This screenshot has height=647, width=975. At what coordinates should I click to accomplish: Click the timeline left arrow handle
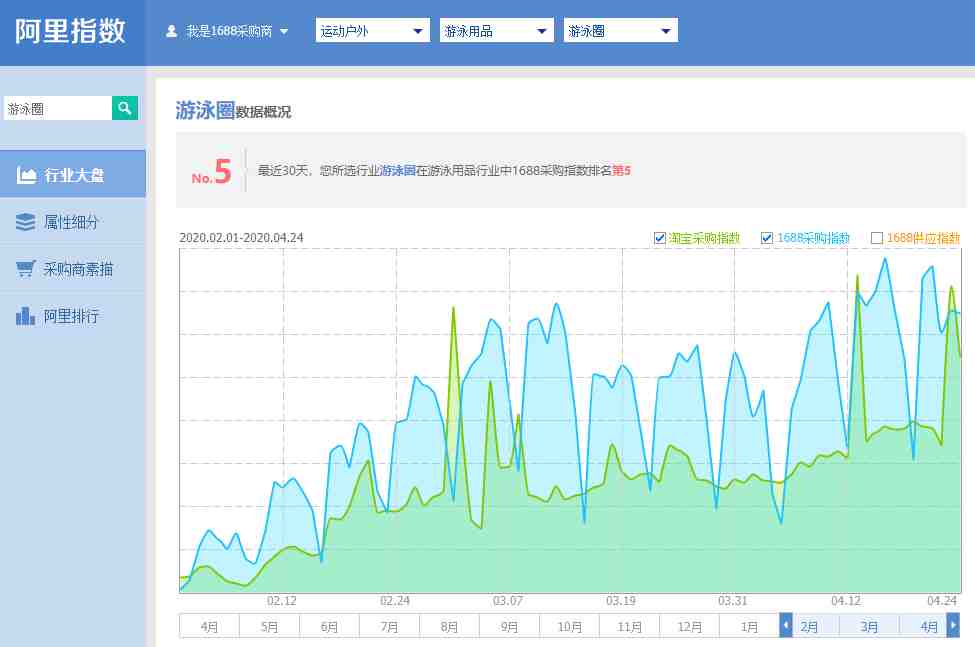click(x=786, y=625)
